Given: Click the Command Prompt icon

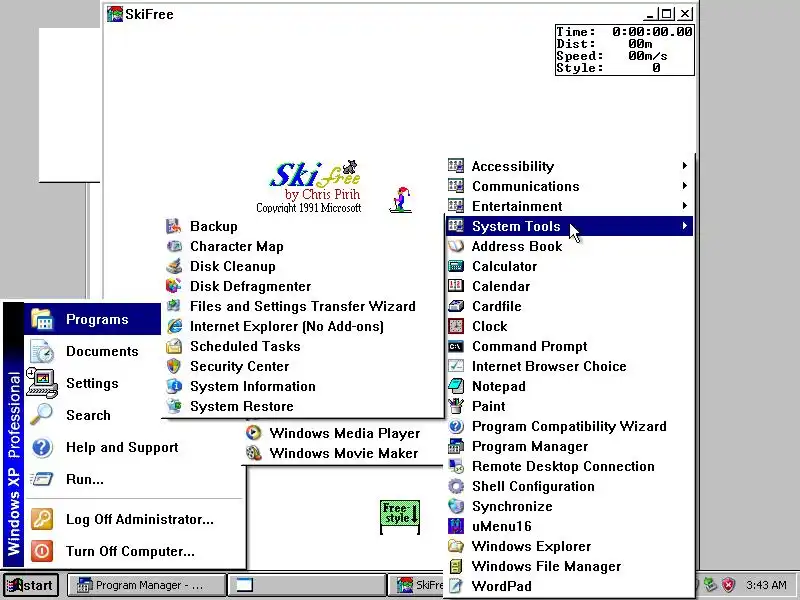Looking at the screenshot, I should [x=456, y=346].
